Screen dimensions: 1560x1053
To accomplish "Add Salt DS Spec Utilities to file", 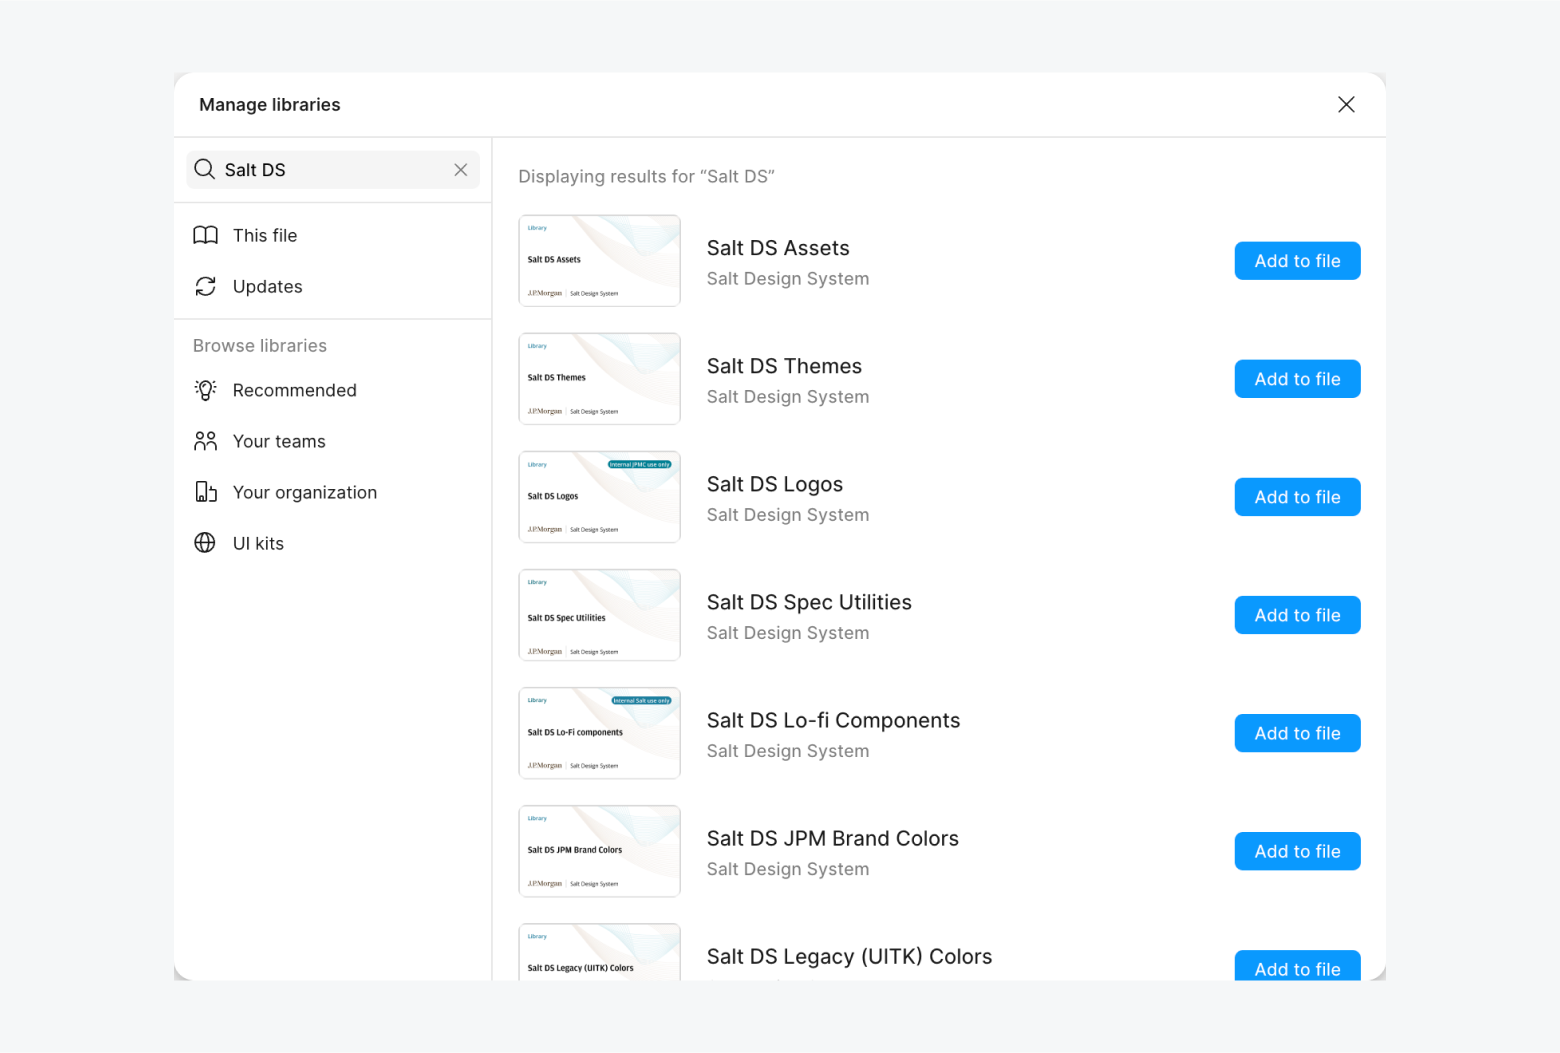I will (x=1297, y=614).
